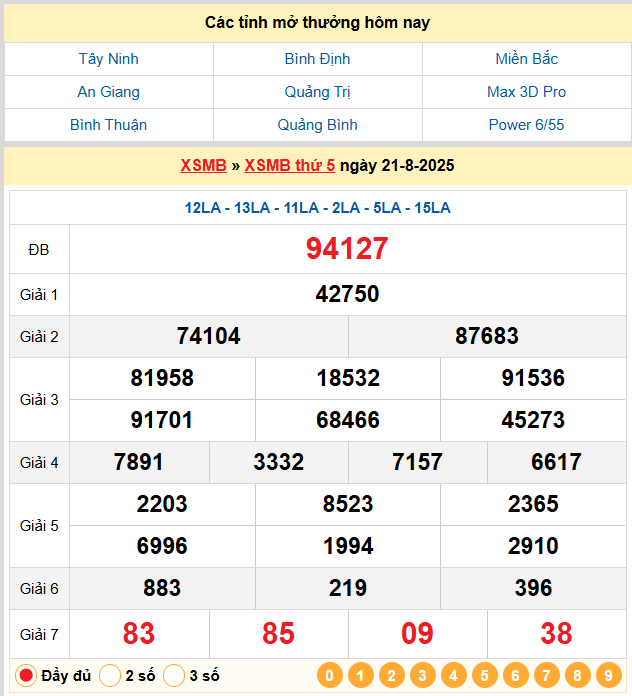Click the Giải 5 number 6996
This screenshot has width=632, height=696.
162,546
